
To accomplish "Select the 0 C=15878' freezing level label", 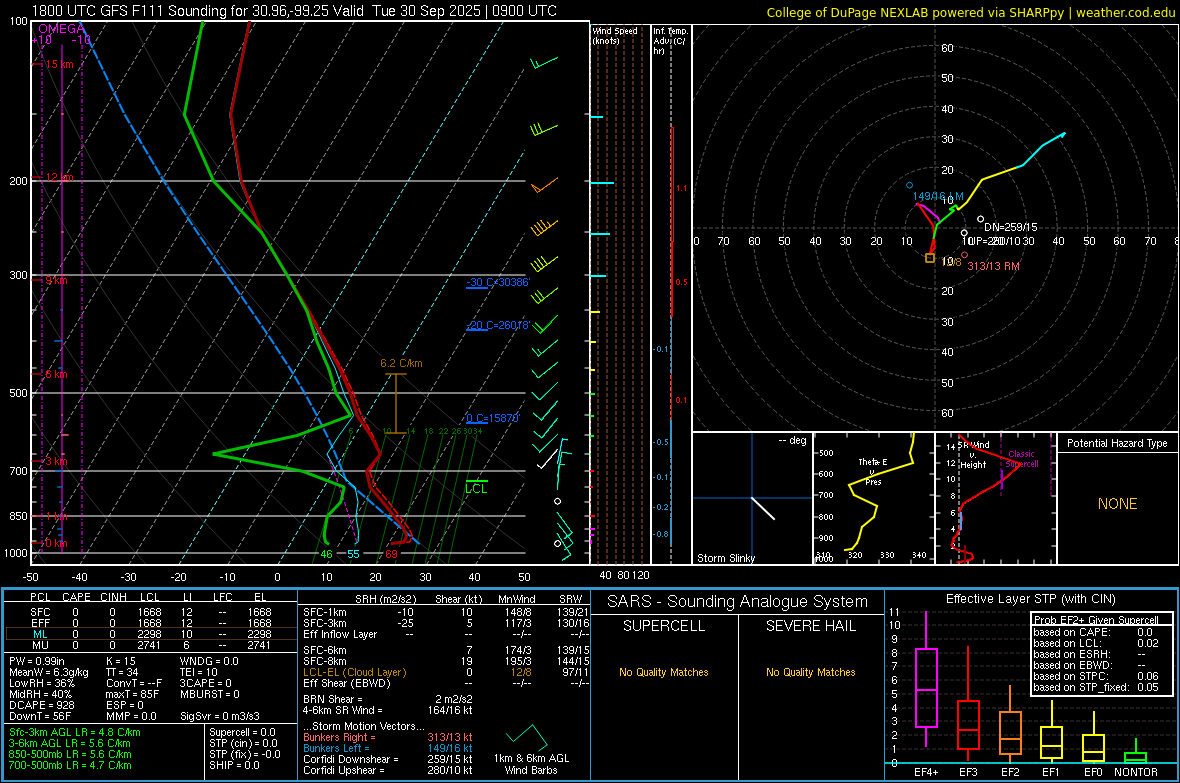I will (x=493, y=418).
